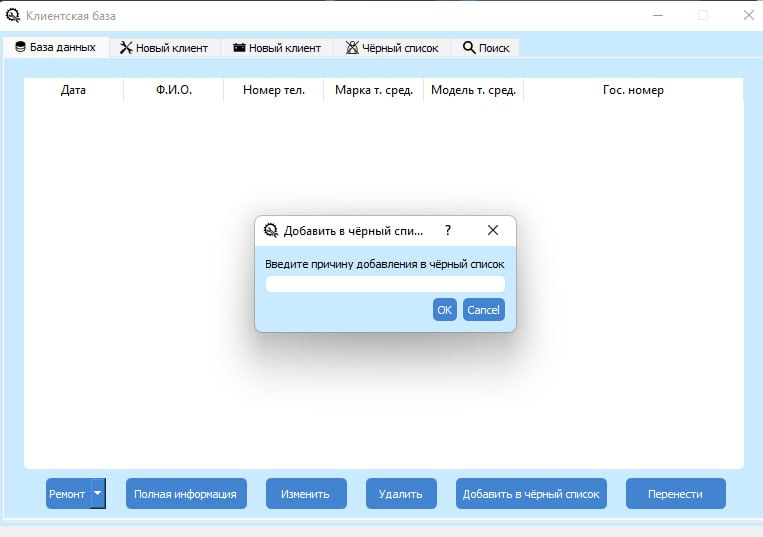Click the Модель т. сред. column header

(x=473, y=90)
